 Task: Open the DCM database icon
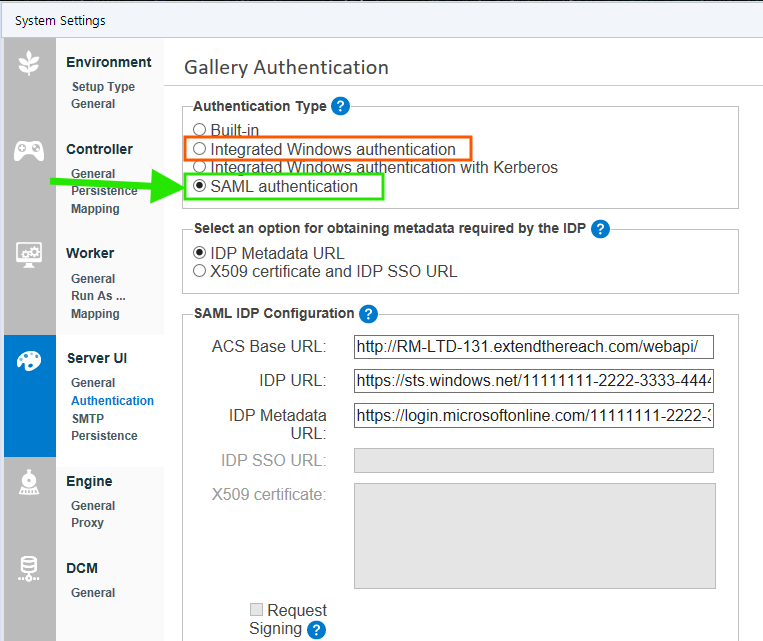click(29, 568)
